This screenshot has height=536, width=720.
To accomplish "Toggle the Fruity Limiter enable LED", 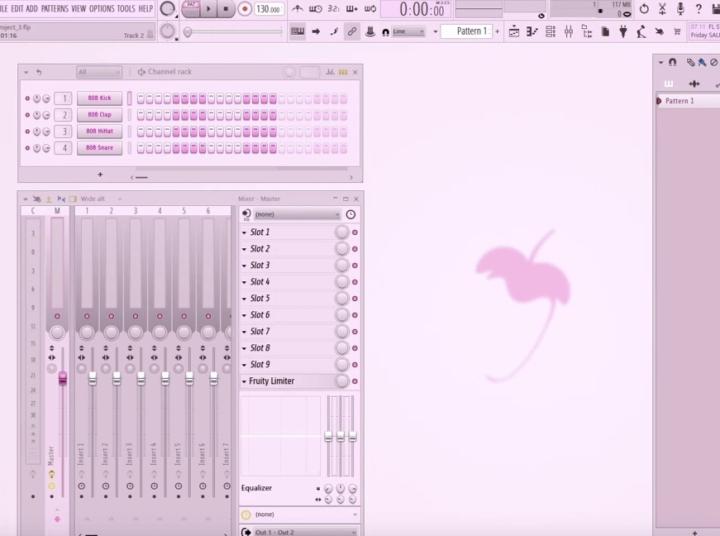I will (x=355, y=381).
